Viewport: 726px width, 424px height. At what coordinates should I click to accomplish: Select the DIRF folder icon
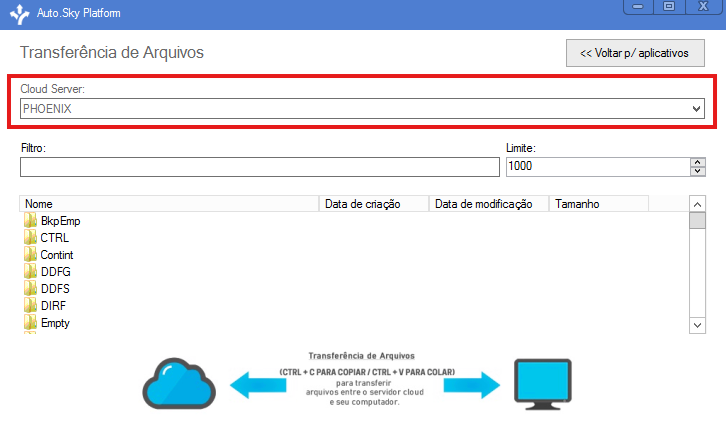tap(30, 306)
